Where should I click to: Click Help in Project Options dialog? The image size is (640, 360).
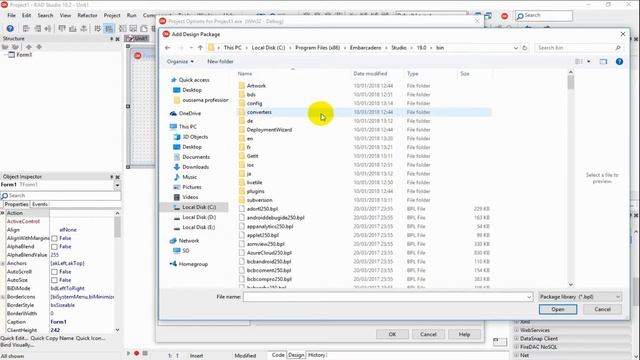click(464, 334)
